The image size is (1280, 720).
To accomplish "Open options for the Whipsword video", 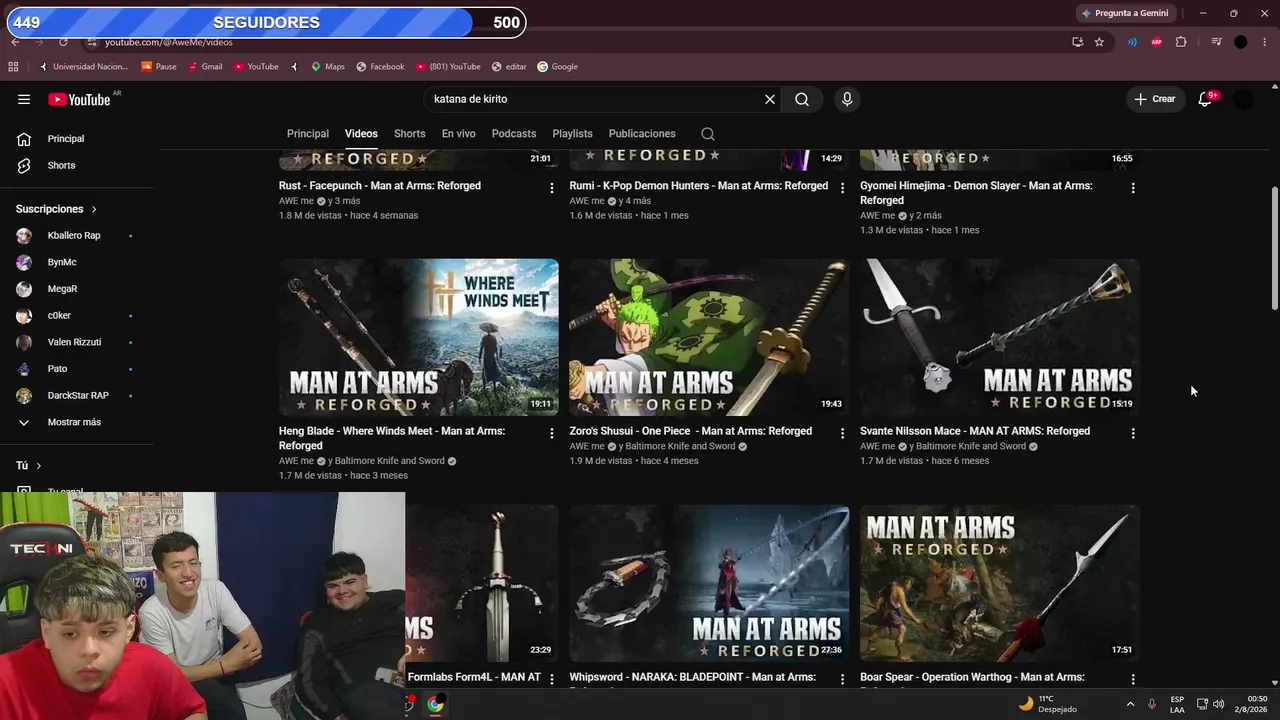I will [842, 679].
